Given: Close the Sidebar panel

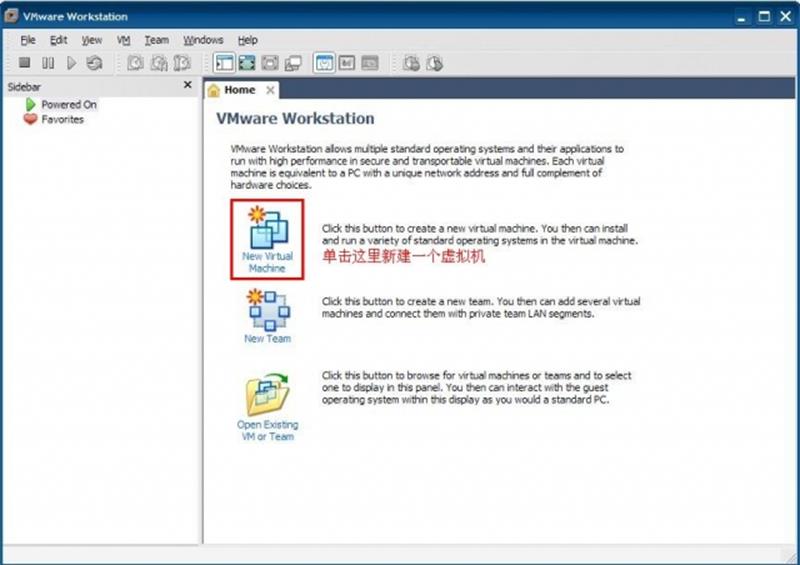Looking at the screenshot, I should click(x=188, y=85).
